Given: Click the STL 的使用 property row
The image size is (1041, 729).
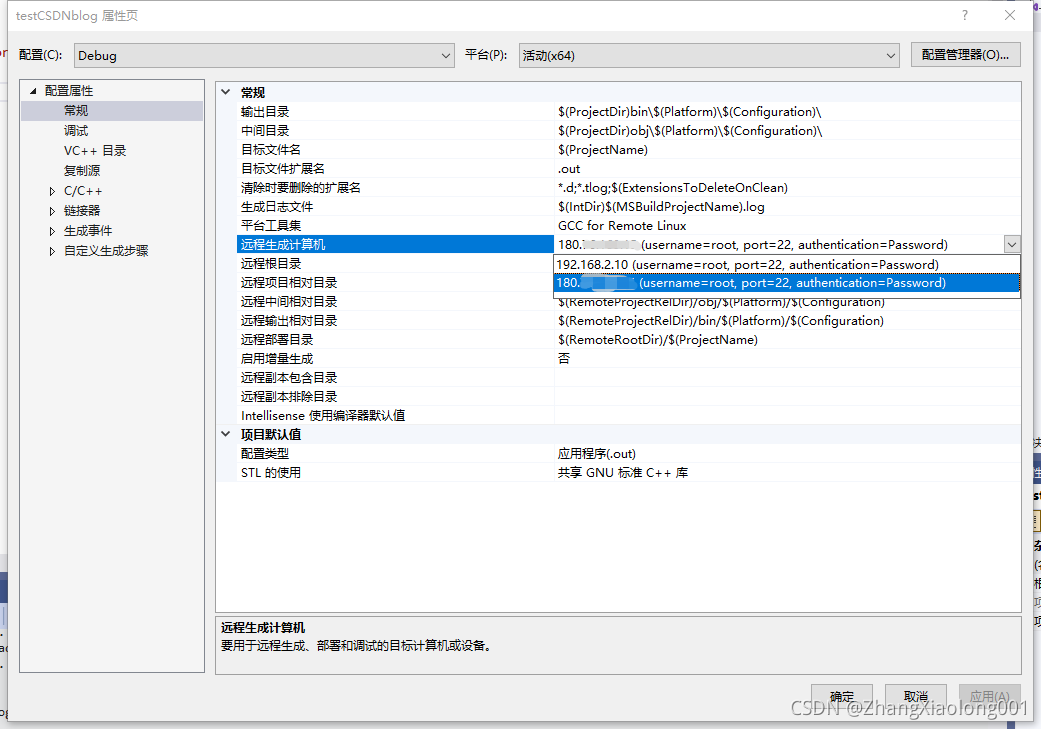Looking at the screenshot, I should point(629,473).
